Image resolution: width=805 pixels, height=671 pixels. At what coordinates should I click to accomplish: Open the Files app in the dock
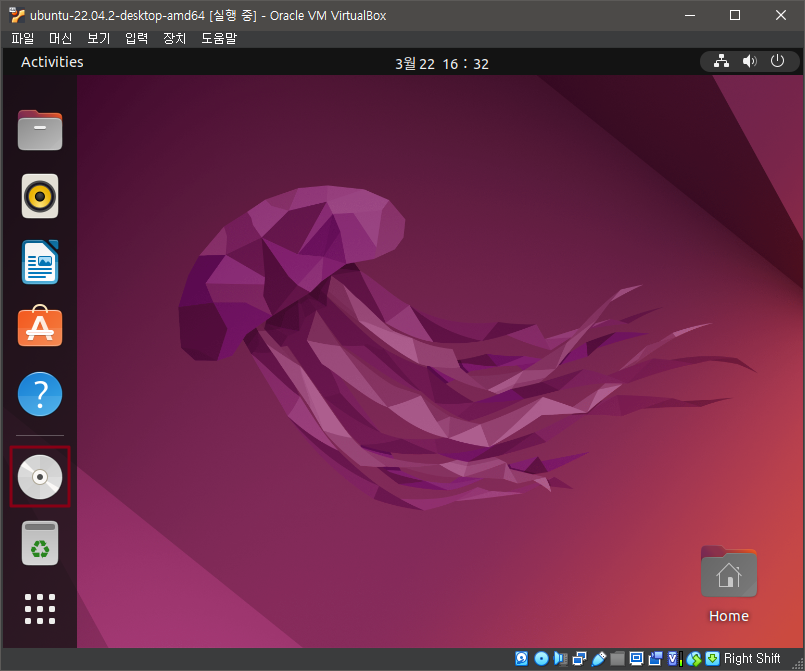click(40, 130)
